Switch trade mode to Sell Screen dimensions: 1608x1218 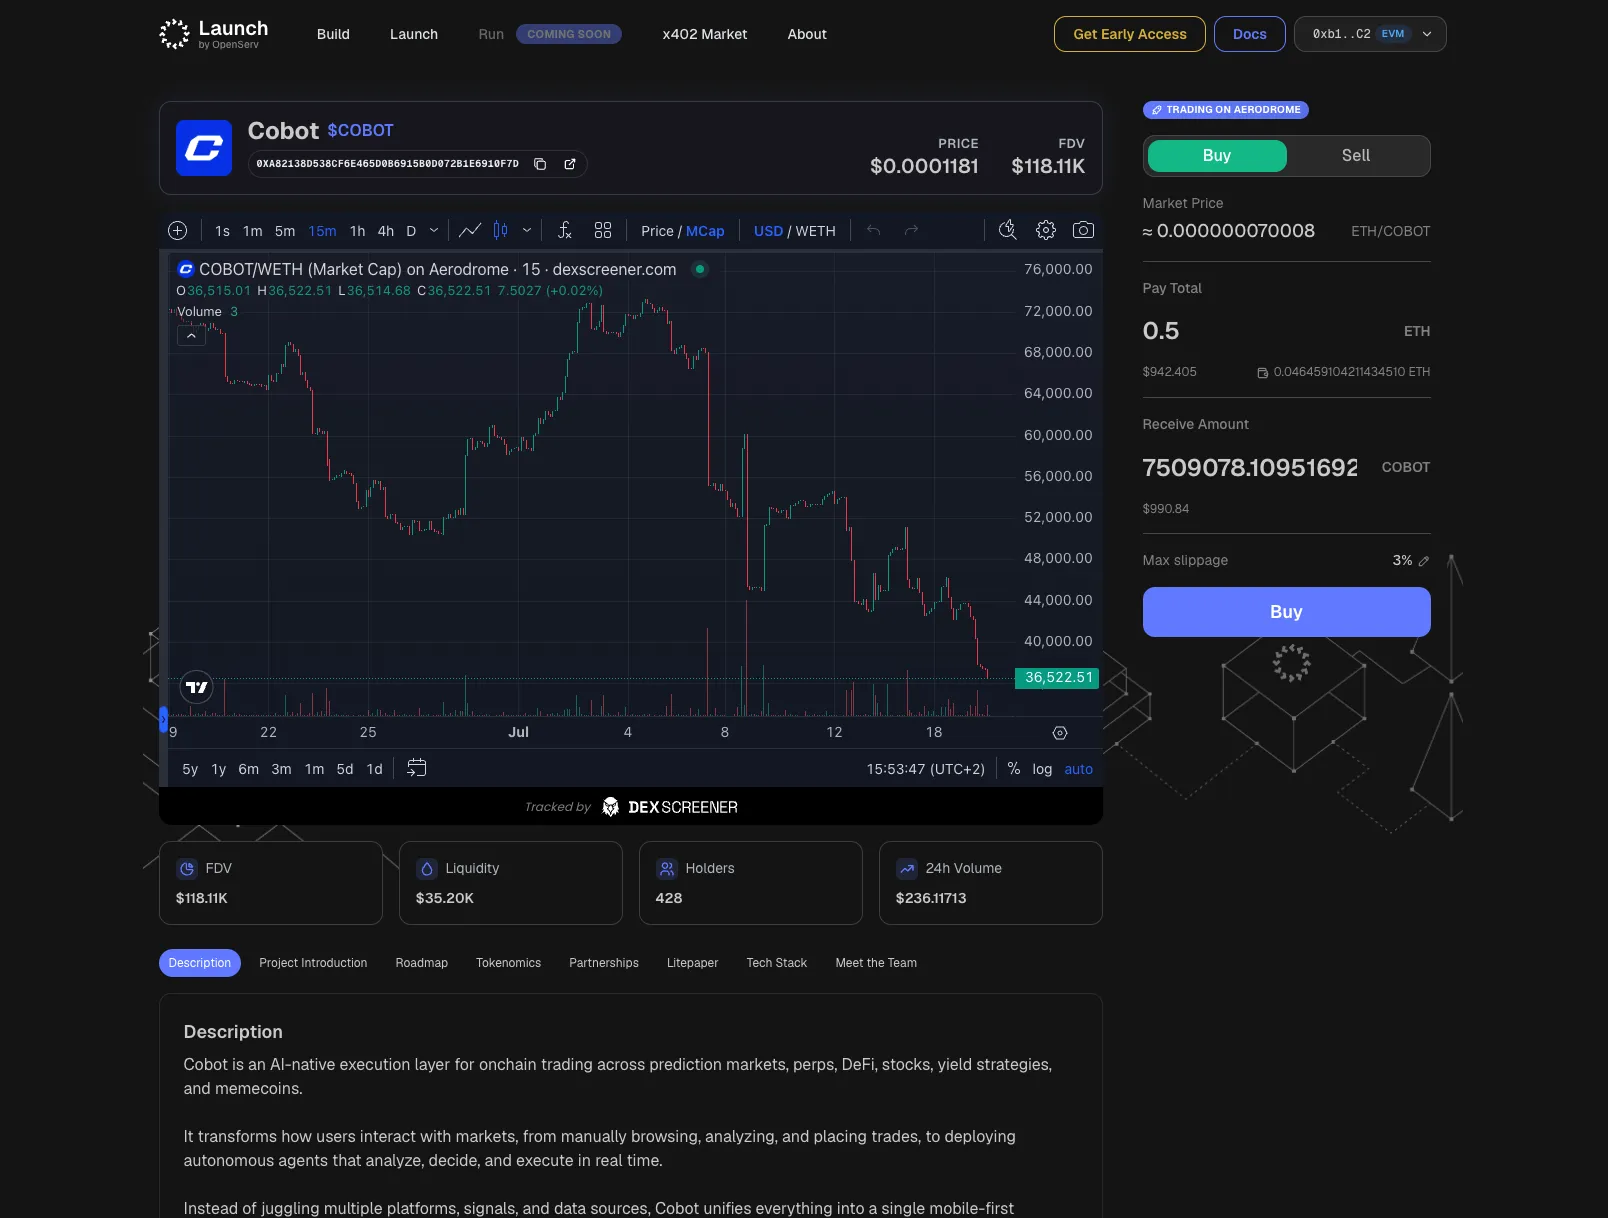click(x=1356, y=156)
